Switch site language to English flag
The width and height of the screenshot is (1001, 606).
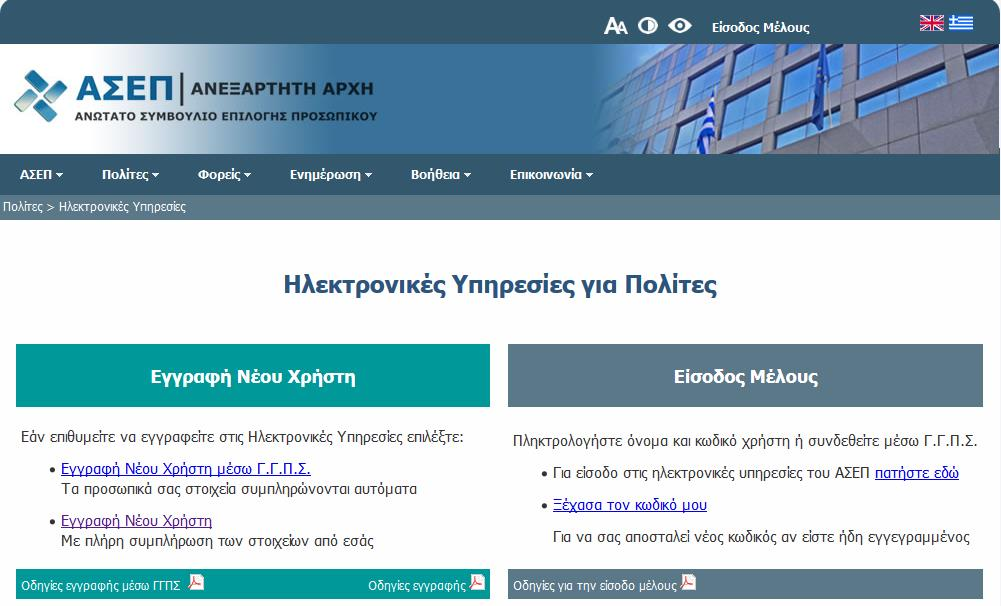click(931, 23)
